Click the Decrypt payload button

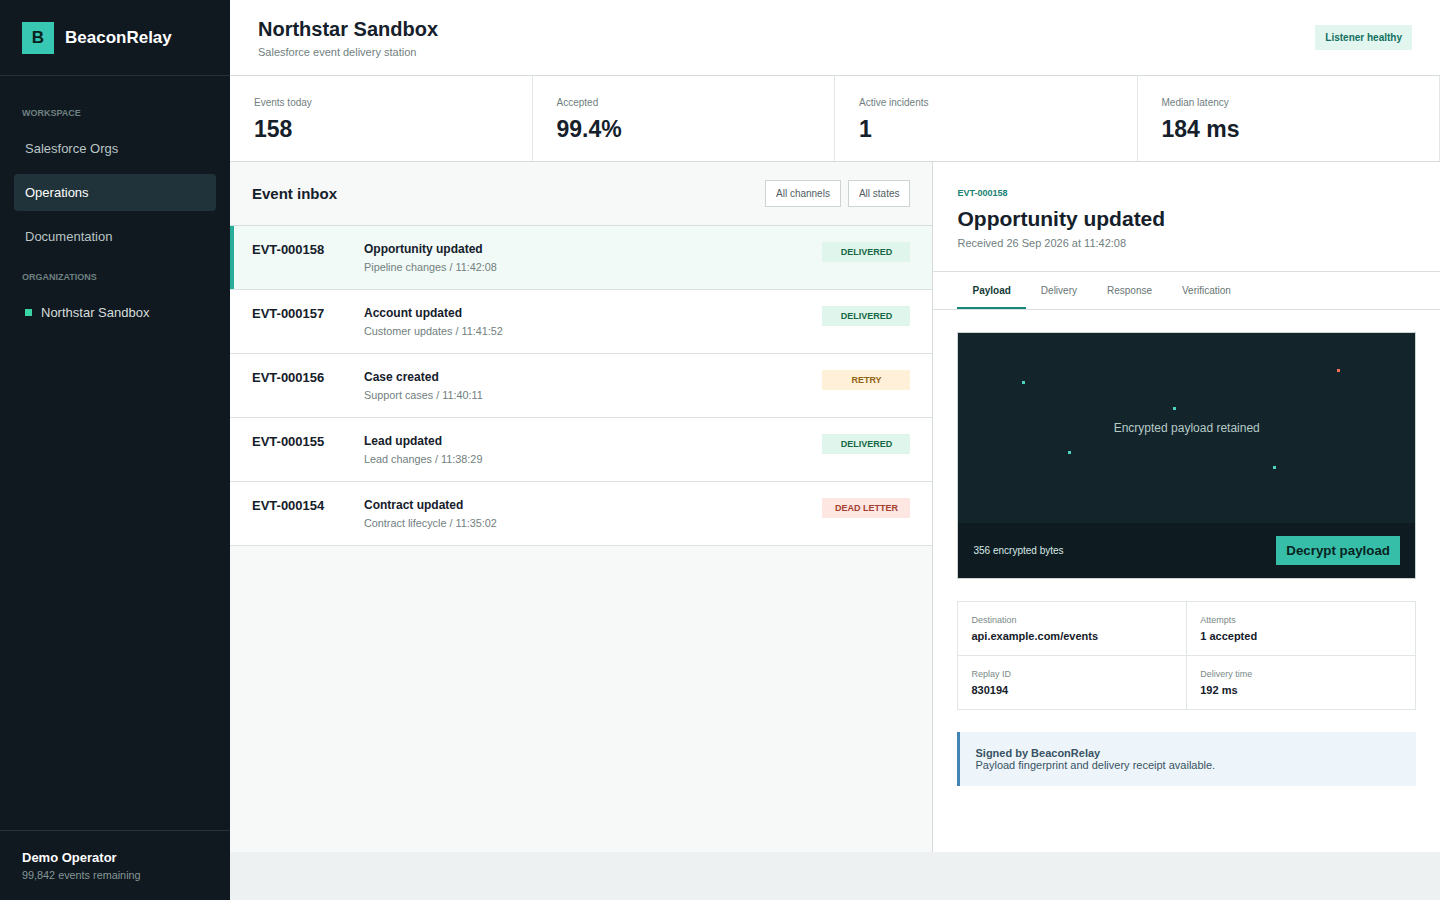click(x=1338, y=551)
